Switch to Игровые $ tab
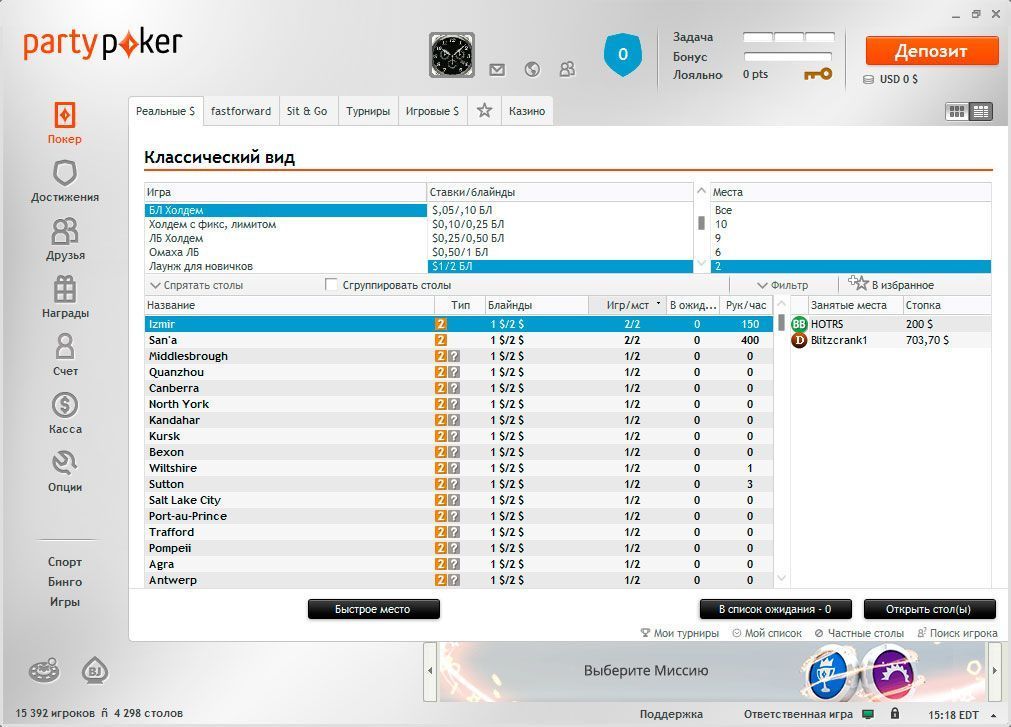The image size is (1011, 727). pyautogui.click(x=432, y=111)
